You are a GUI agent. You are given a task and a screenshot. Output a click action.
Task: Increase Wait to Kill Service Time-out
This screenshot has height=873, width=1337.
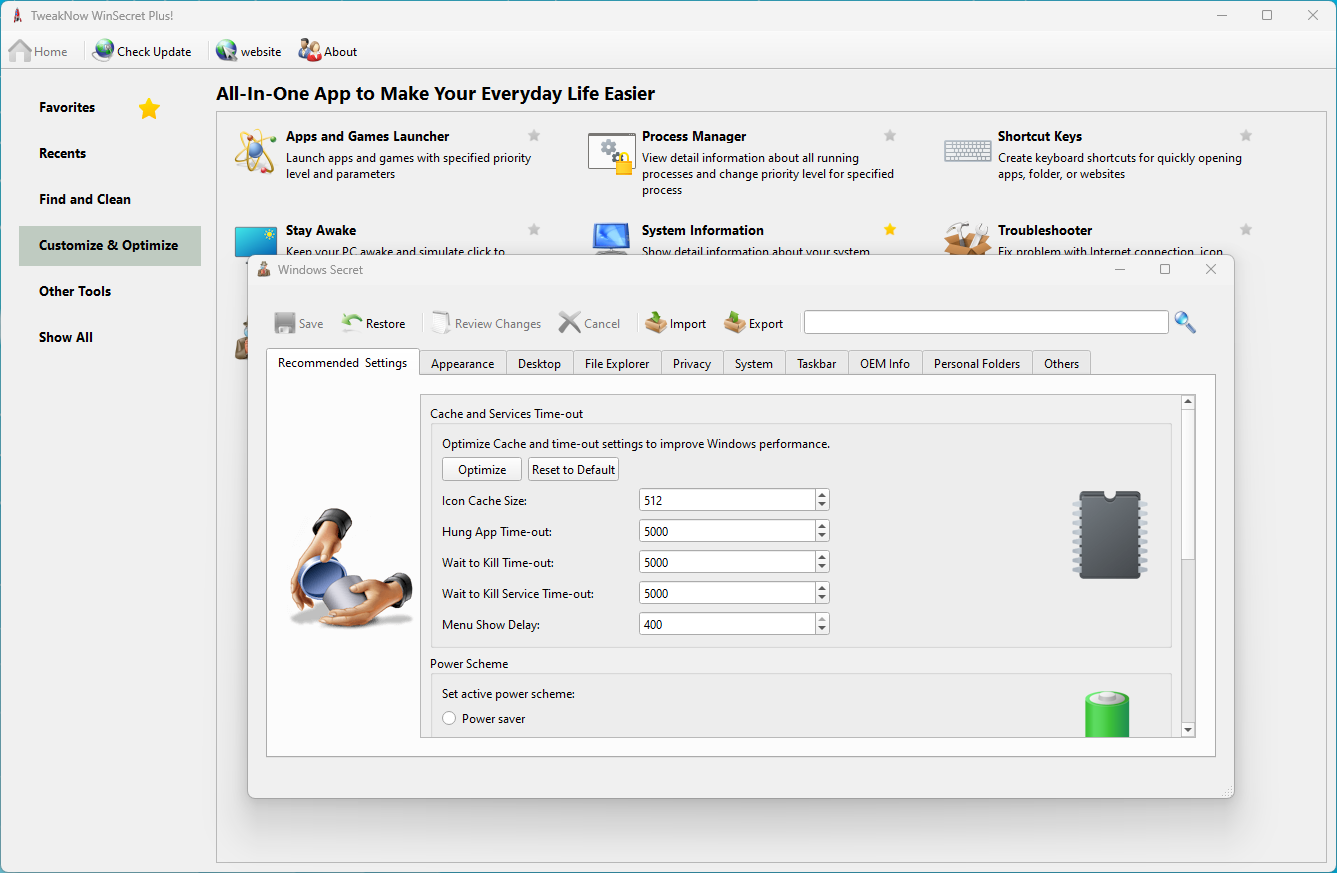click(822, 587)
